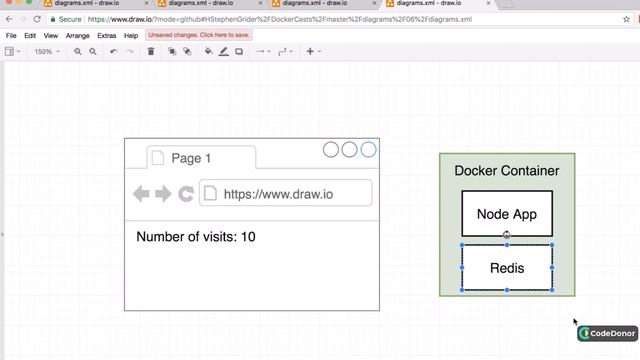The height and width of the screenshot is (360, 640).
Task: Click the blue-outlined mockup window circle
Action: (x=368, y=150)
